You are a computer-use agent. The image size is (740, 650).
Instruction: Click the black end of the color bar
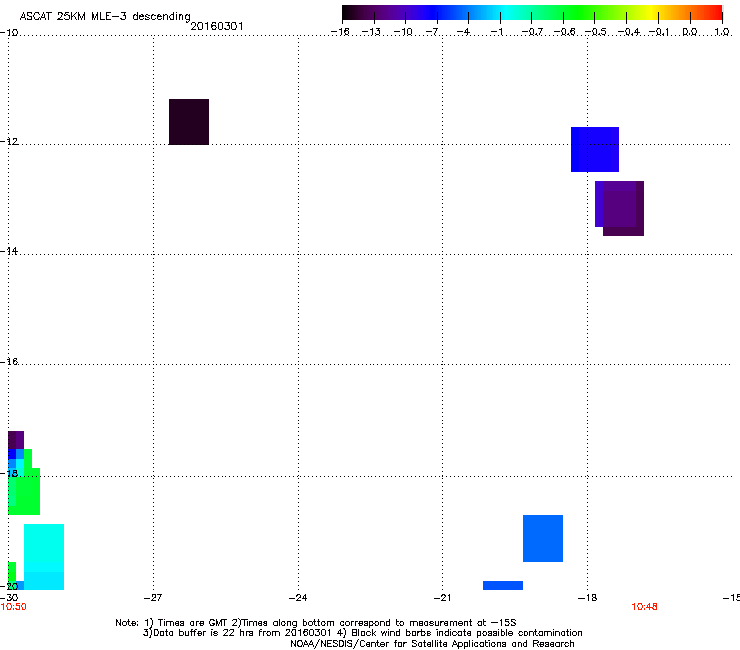coord(349,13)
